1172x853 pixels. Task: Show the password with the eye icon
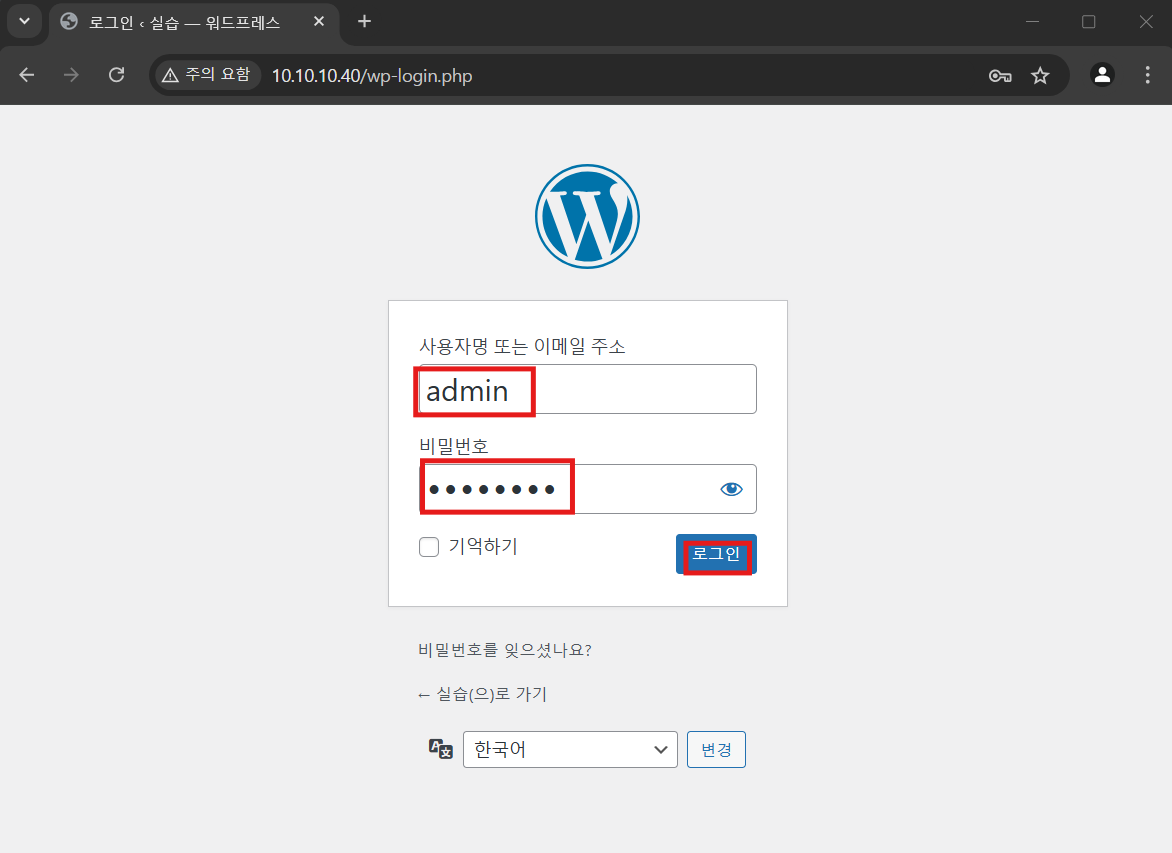(x=731, y=489)
